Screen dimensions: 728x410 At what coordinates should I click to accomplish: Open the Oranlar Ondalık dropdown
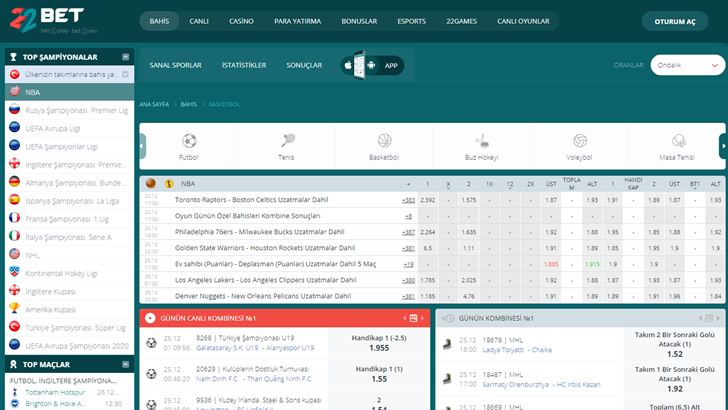point(688,65)
